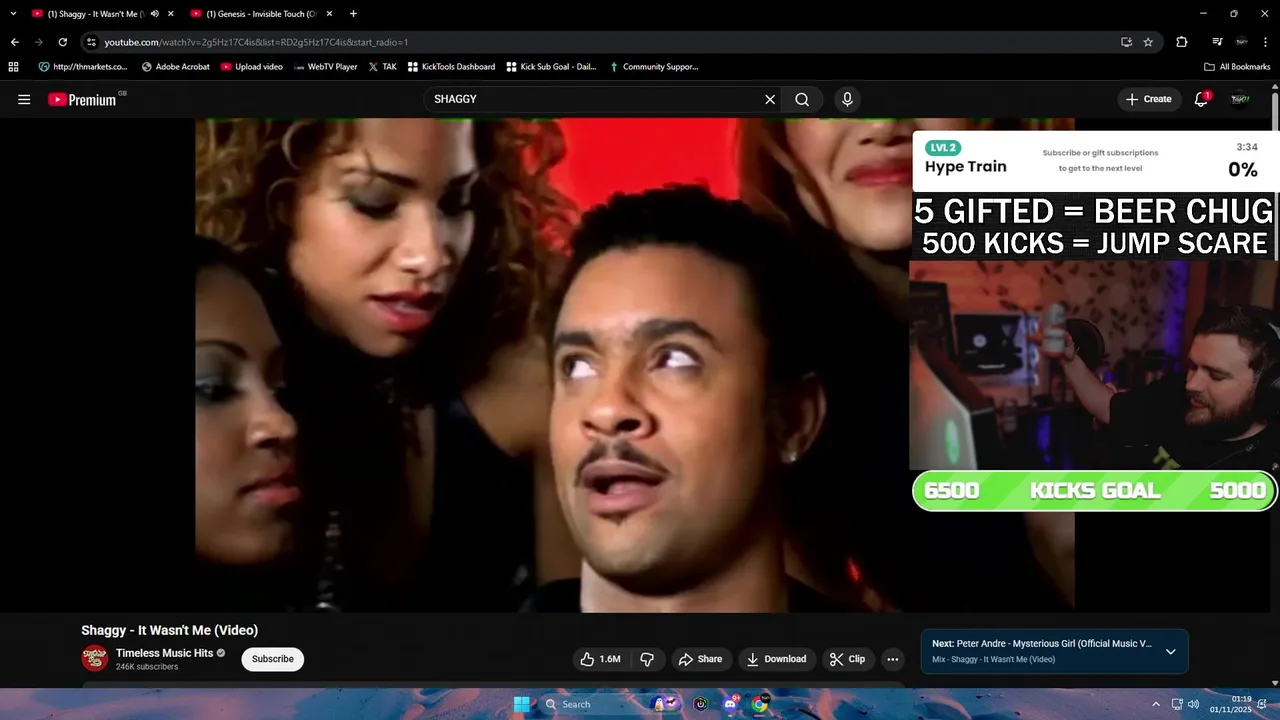The width and height of the screenshot is (1280, 720).
Task: Close the Genesis - Invisible Touch tab
Action: (327, 14)
